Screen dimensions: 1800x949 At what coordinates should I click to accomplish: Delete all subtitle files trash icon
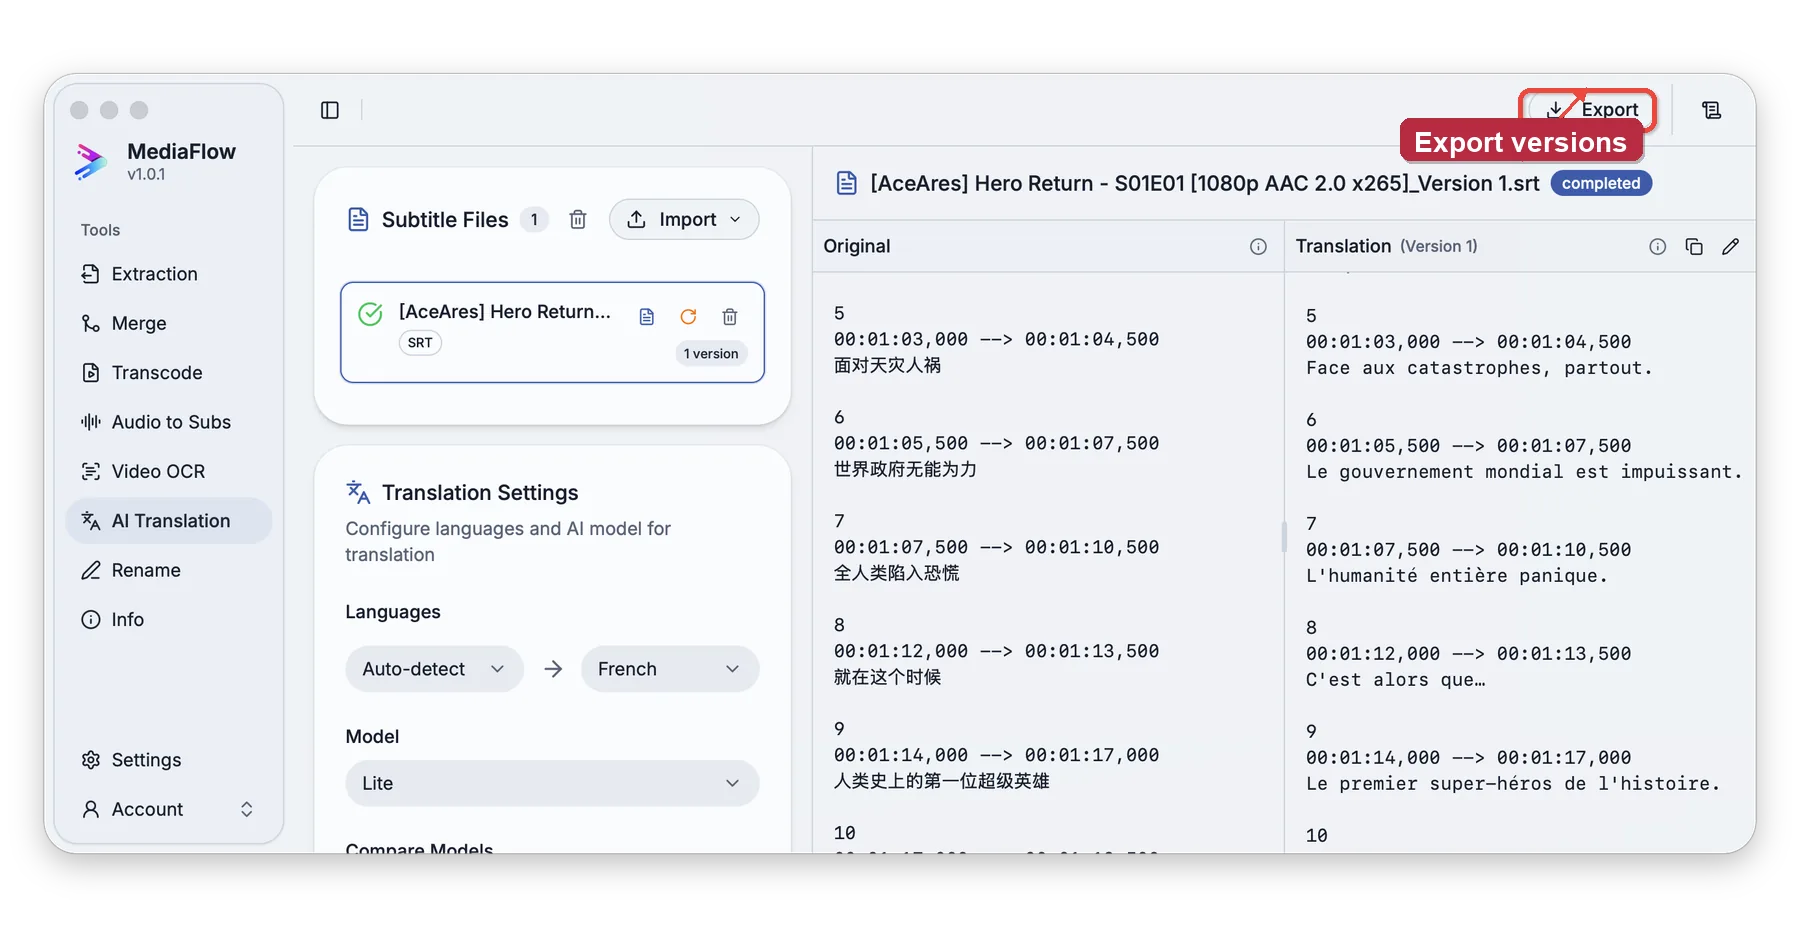point(578,219)
